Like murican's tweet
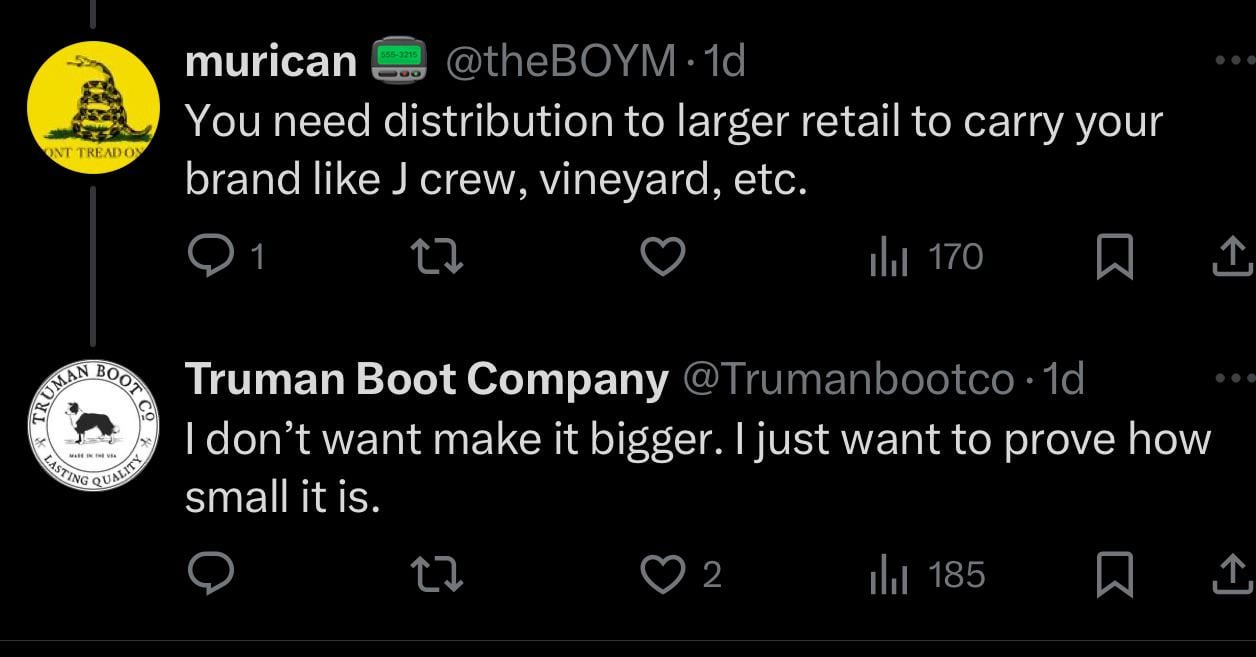The width and height of the screenshot is (1256, 657). (661, 258)
